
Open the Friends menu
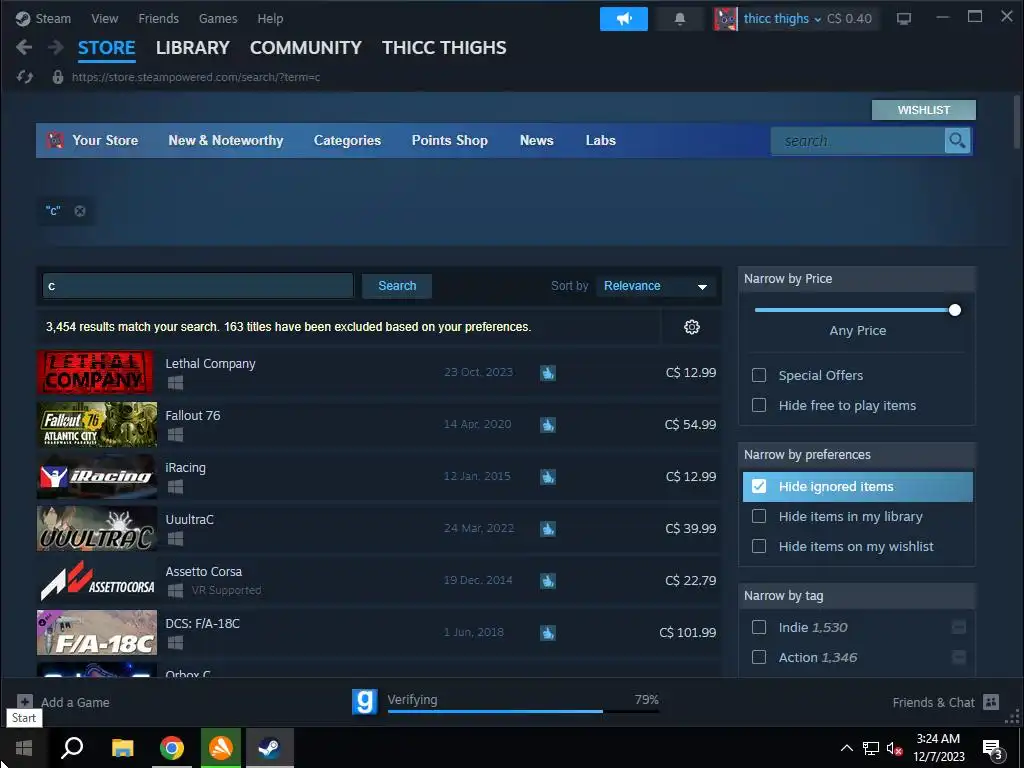[x=159, y=19]
